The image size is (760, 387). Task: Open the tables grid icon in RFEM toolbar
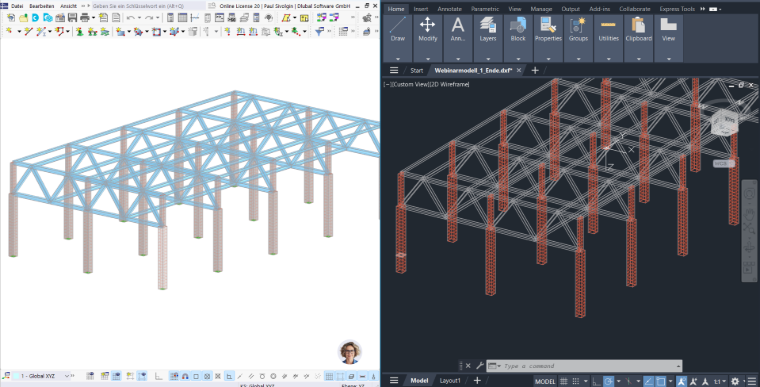[x=182, y=18]
